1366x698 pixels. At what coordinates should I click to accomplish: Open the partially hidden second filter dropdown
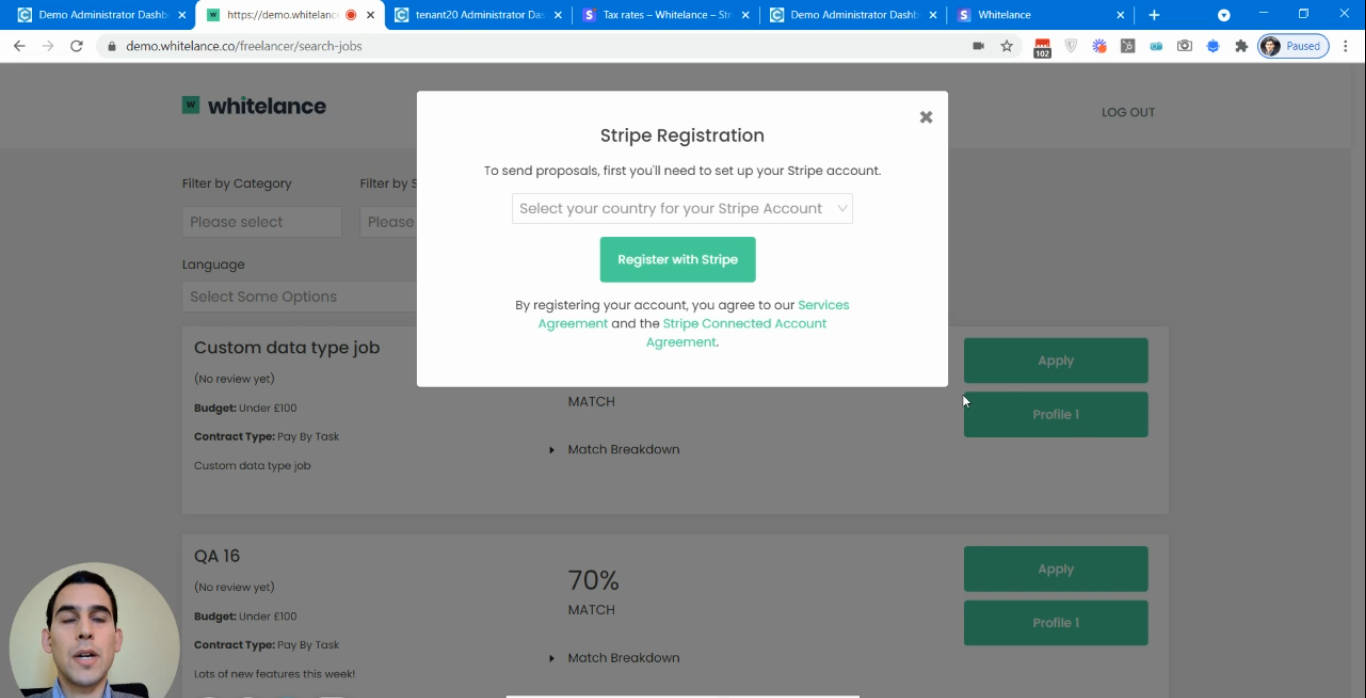pos(388,222)
